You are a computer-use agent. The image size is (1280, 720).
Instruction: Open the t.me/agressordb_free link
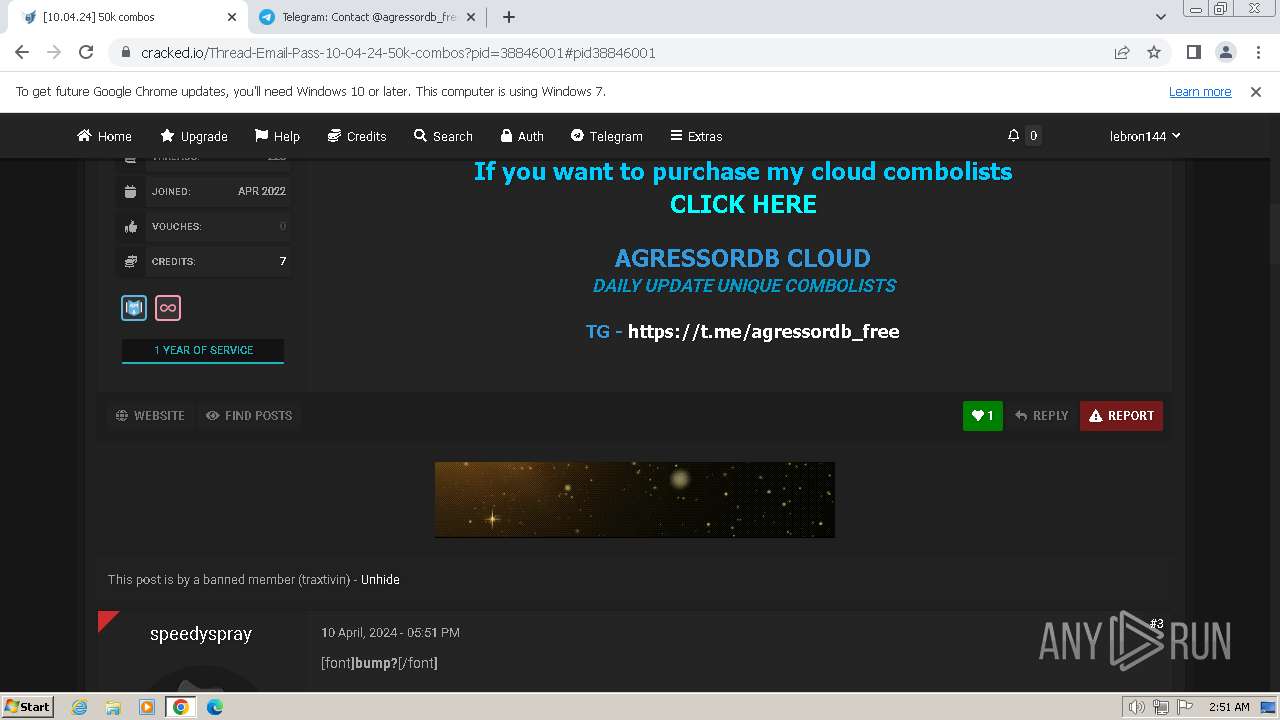click(763, 331)
